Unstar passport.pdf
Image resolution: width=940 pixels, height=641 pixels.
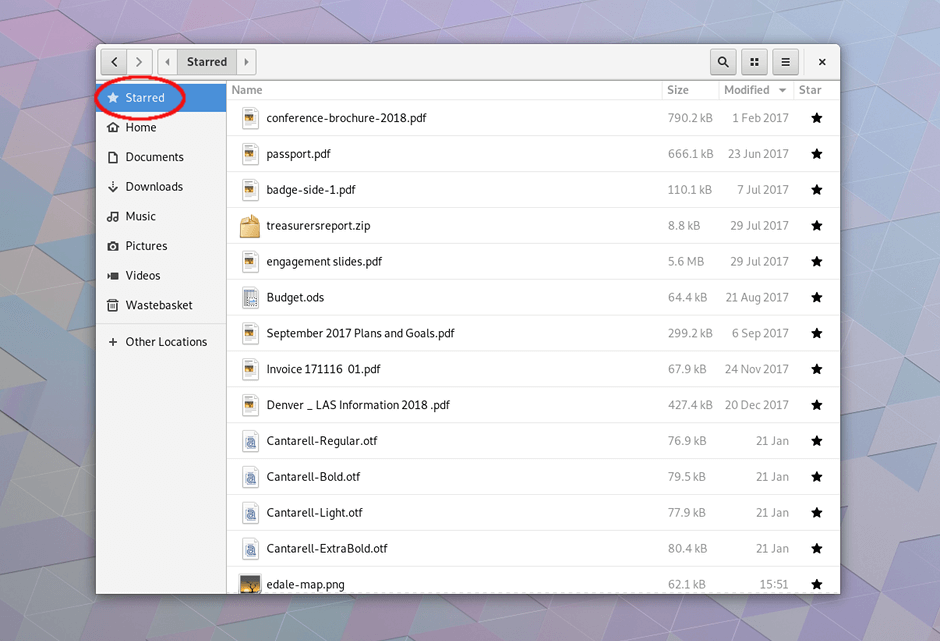coord(817,154)
